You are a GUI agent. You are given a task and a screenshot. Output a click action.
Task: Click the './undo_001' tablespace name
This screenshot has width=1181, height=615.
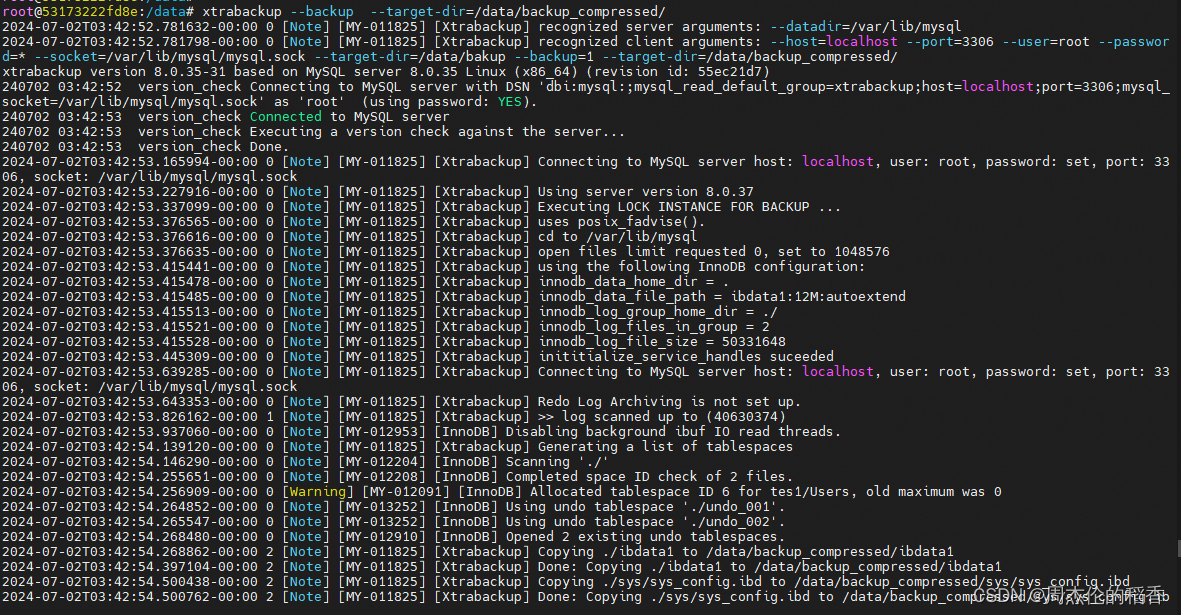[x=730, y=509]
